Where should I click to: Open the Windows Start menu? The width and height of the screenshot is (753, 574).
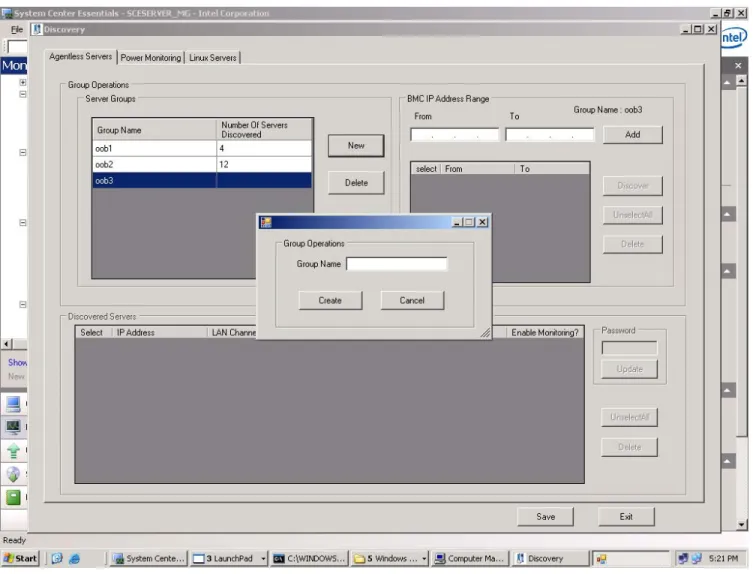[x=20, y=558]
